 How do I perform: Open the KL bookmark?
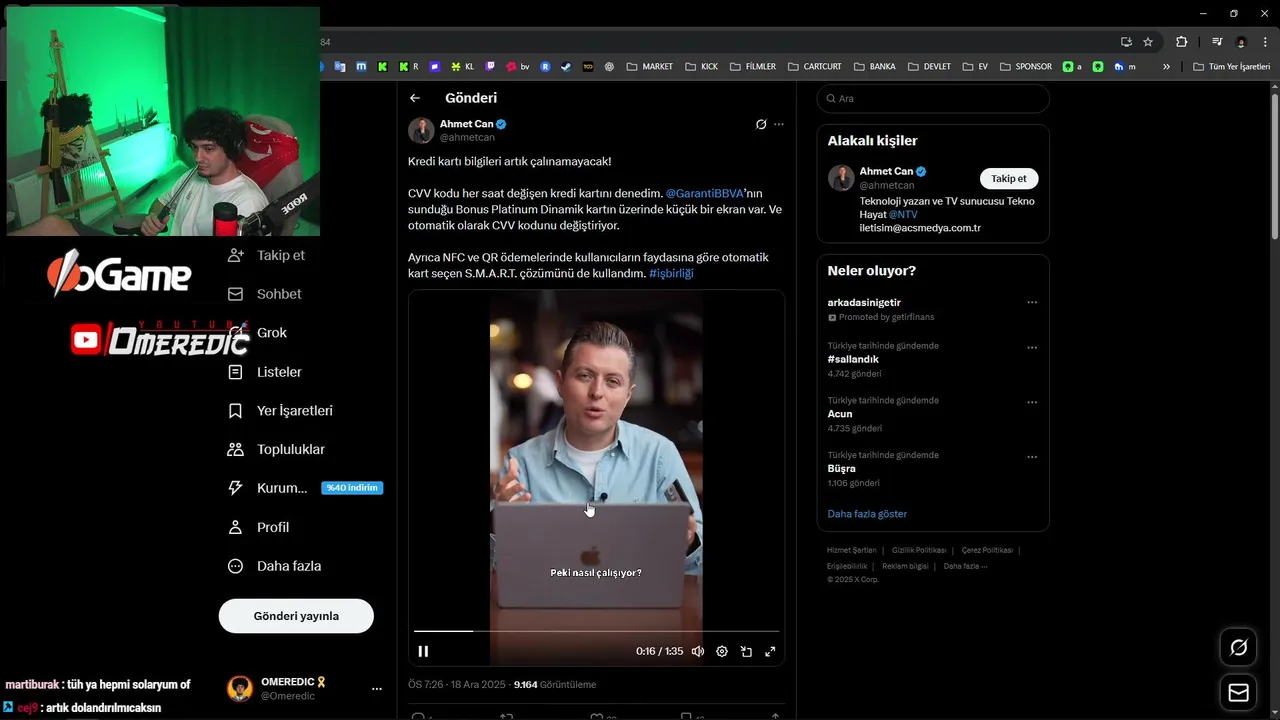[x=463, y=67]
